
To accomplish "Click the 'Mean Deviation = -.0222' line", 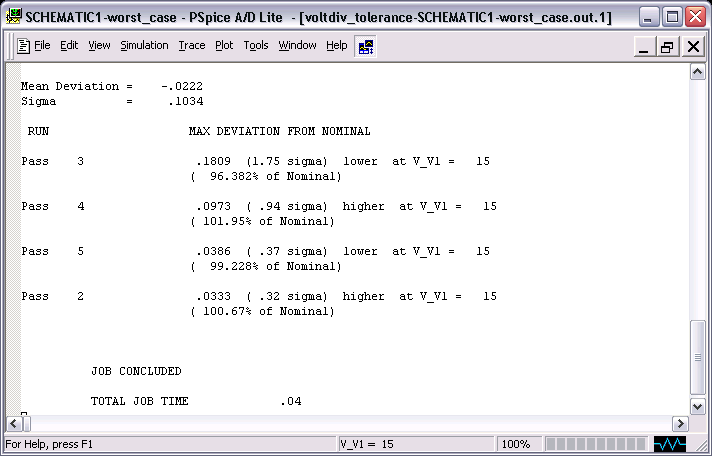I will [x=112, y=86].
